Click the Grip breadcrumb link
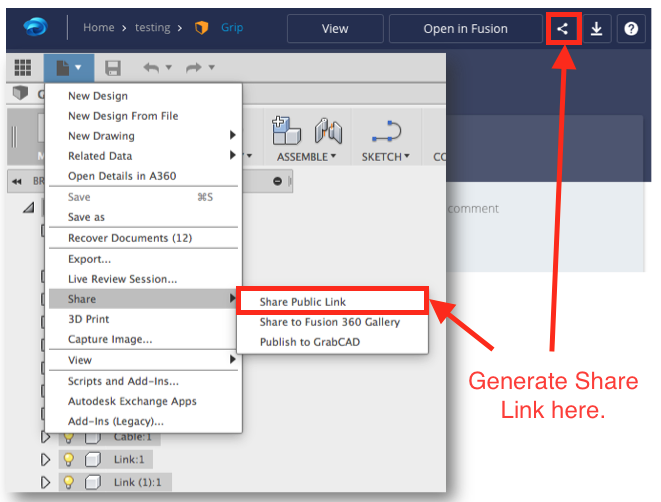 232,28
